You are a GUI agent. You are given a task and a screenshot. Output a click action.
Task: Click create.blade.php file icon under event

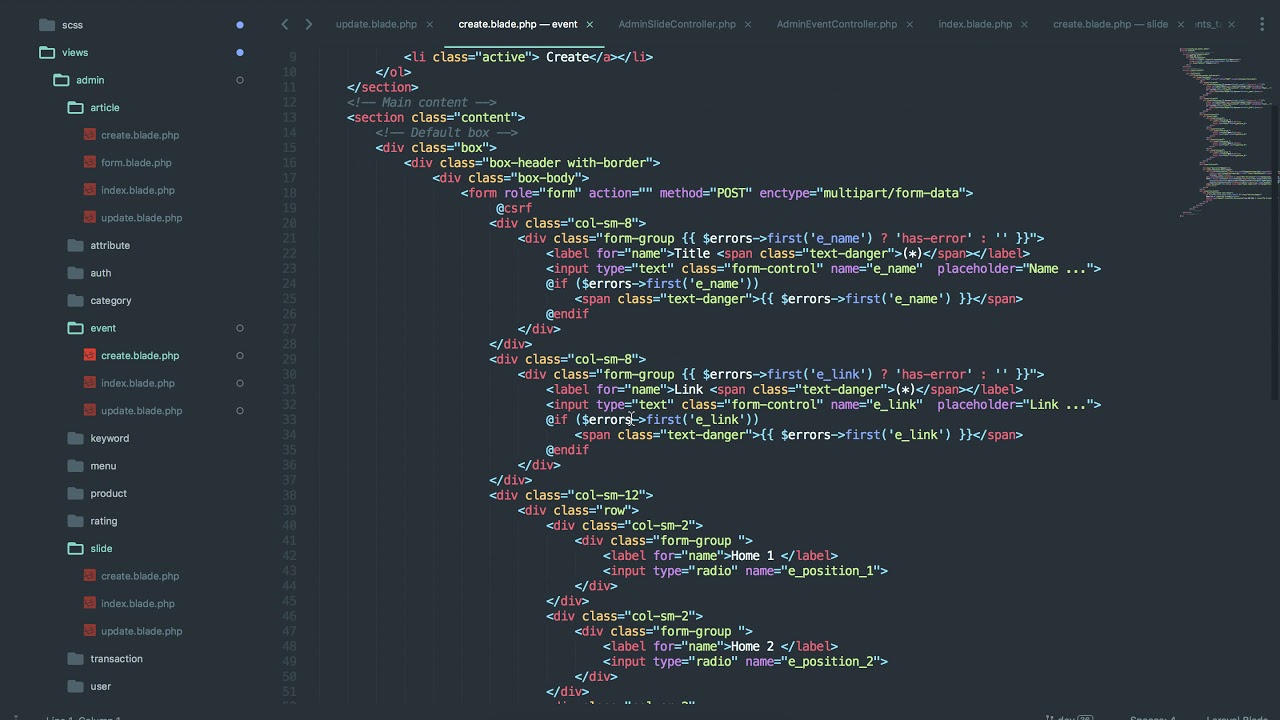[x=90, y=355]
